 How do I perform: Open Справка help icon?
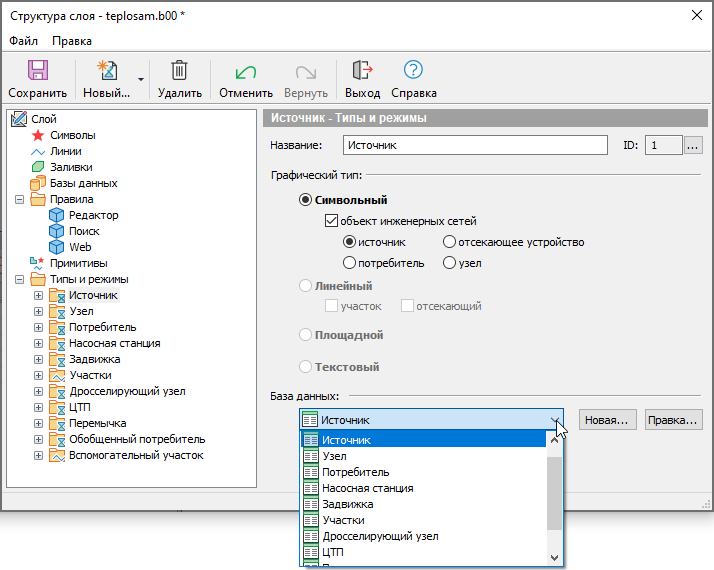413,71
